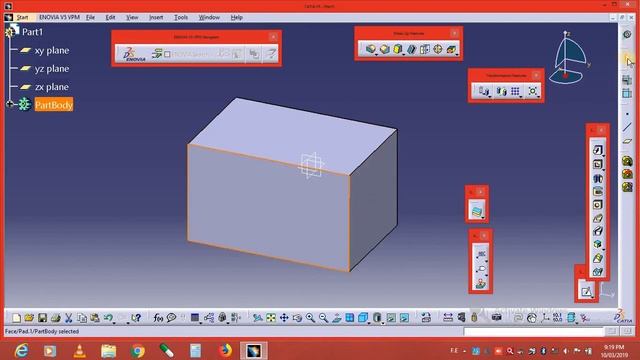Screen dimensions: 640x360
Task: Click the Text with Leader annotation icon
Action: (x=482, y=254)
